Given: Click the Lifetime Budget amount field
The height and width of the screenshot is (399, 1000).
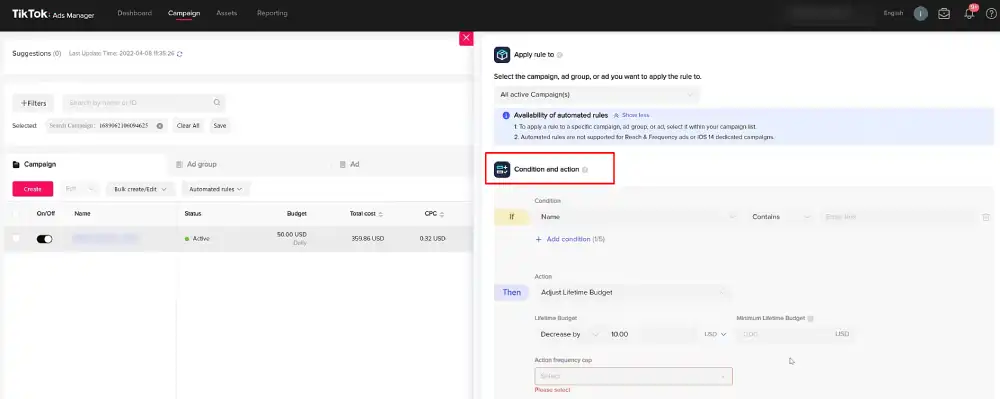Looking at the screenshot, I should click(x=652, y=334).
